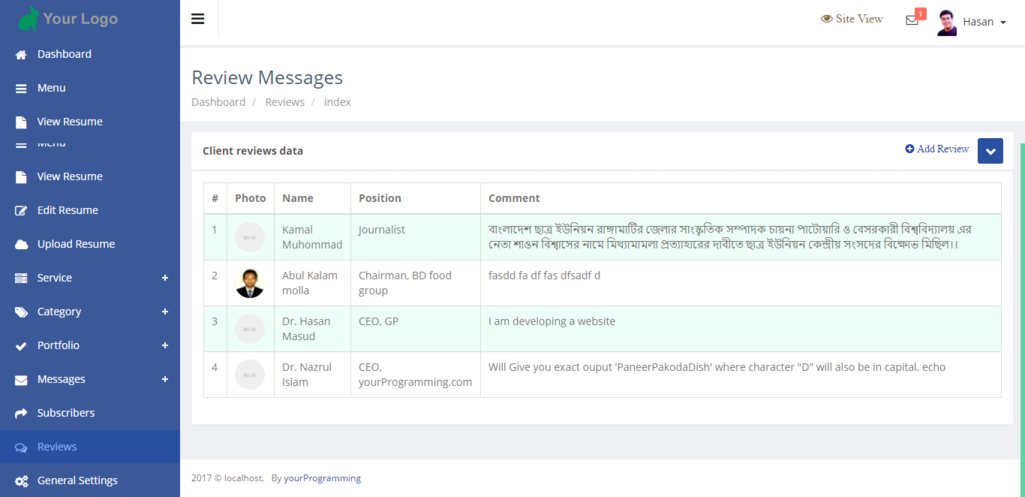Click the Upload Resume cloud icon
1025x497 pixels.
click(x=21, y=244)
